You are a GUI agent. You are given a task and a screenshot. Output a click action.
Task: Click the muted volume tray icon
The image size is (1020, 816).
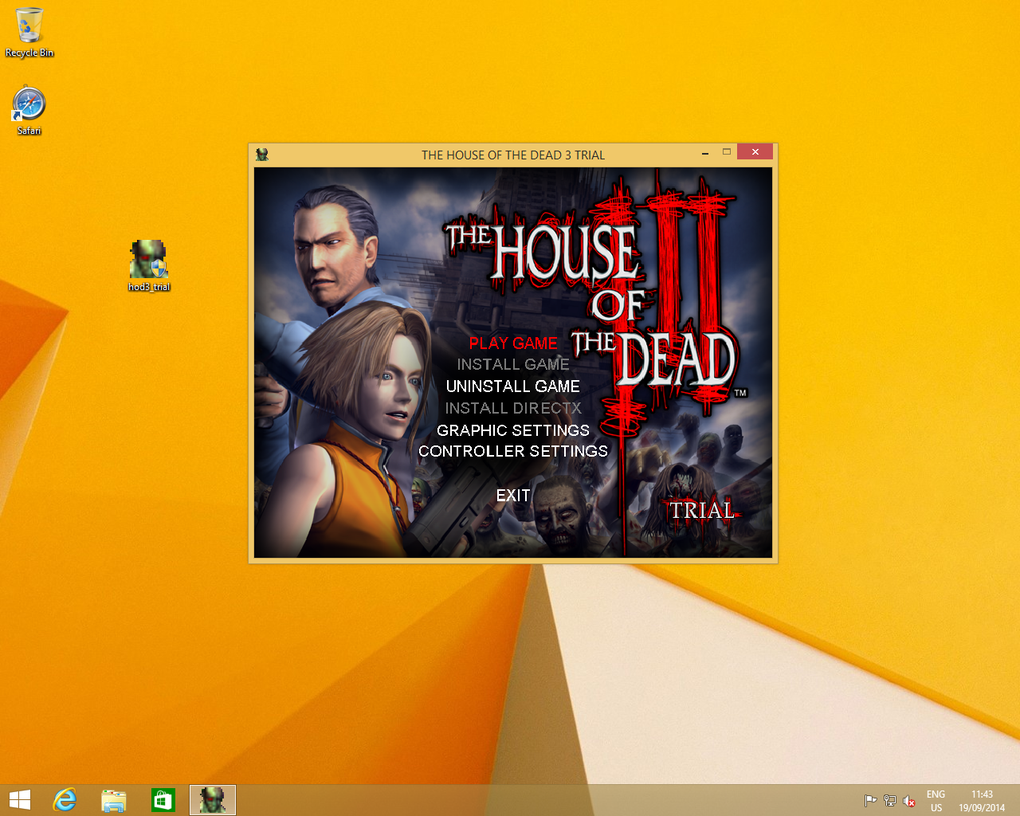coord(909,800)
